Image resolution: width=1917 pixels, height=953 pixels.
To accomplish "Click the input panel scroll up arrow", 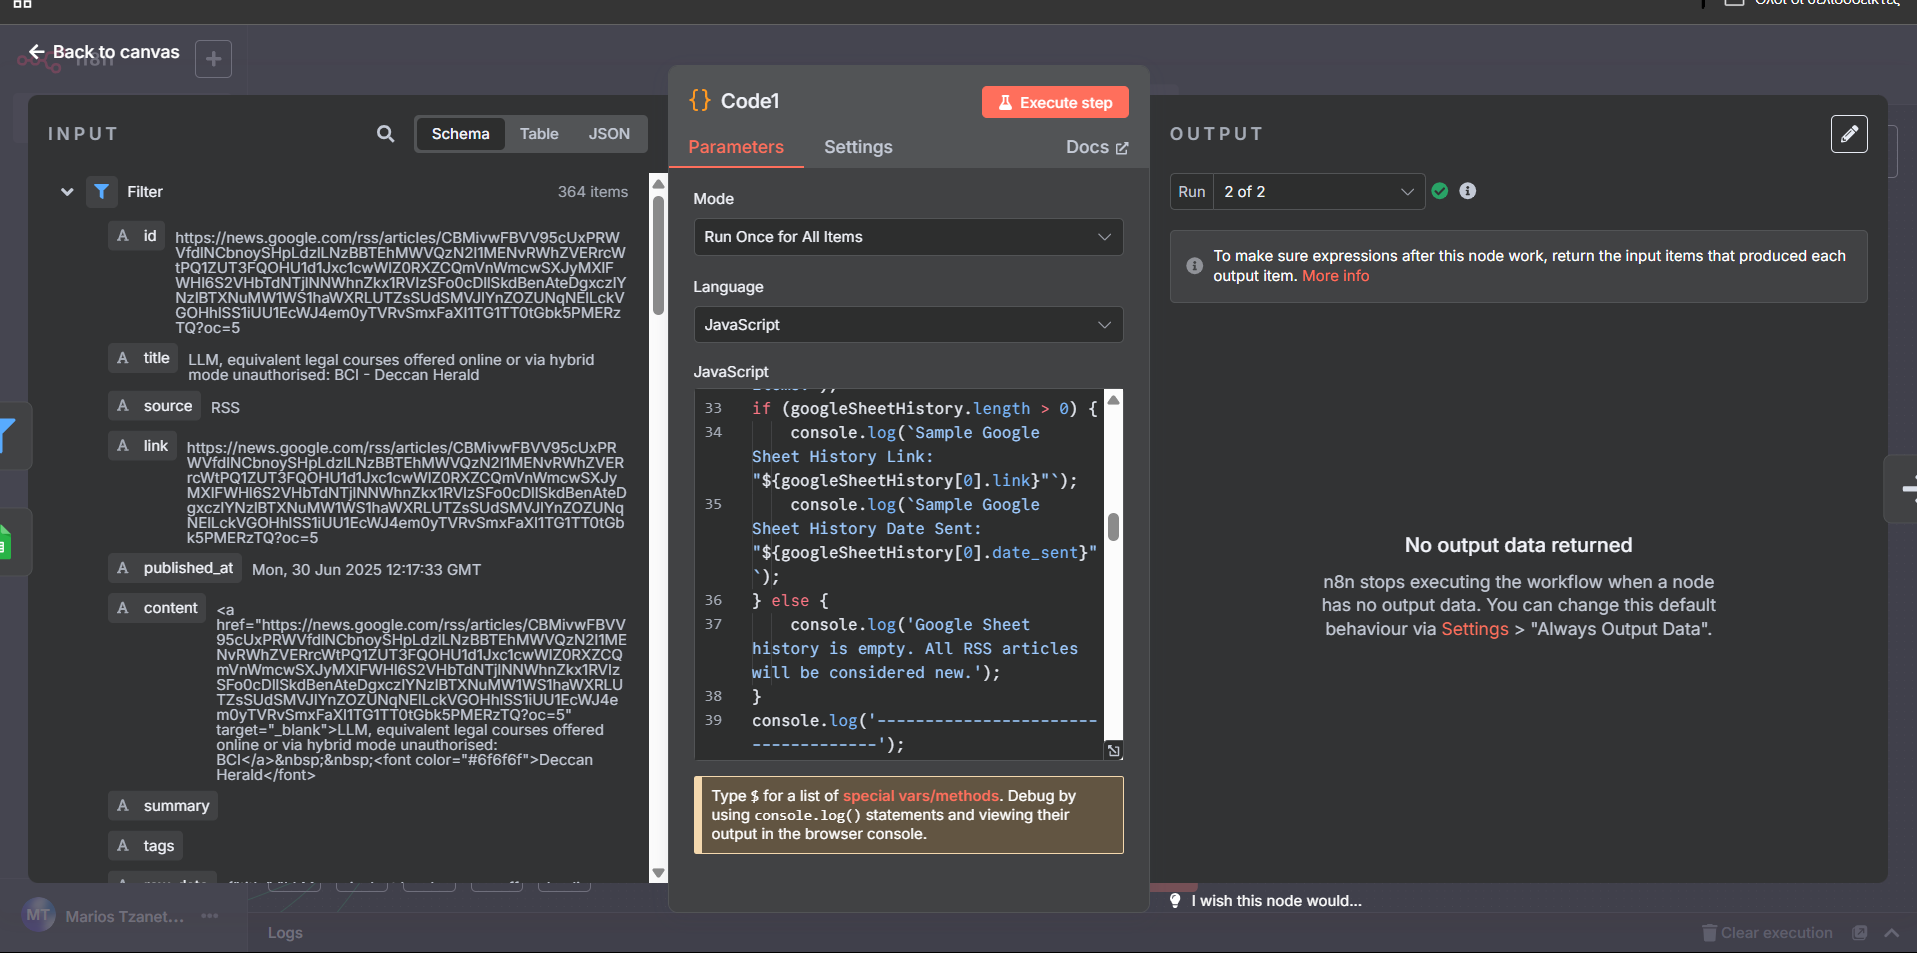I will [x=658, y=184].
